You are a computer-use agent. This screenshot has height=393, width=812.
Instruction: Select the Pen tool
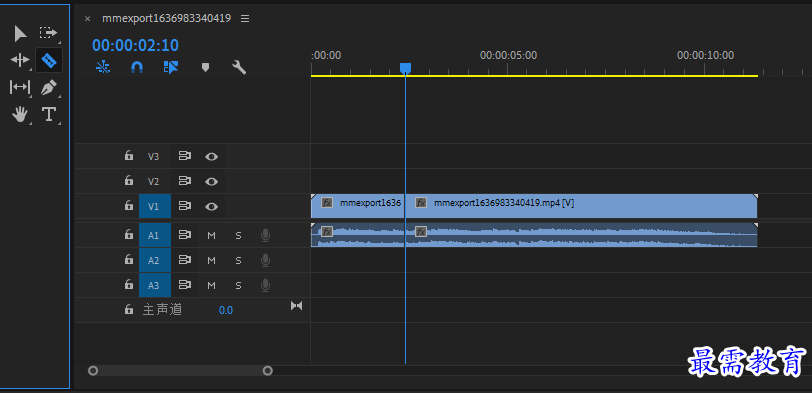(49, 87)
